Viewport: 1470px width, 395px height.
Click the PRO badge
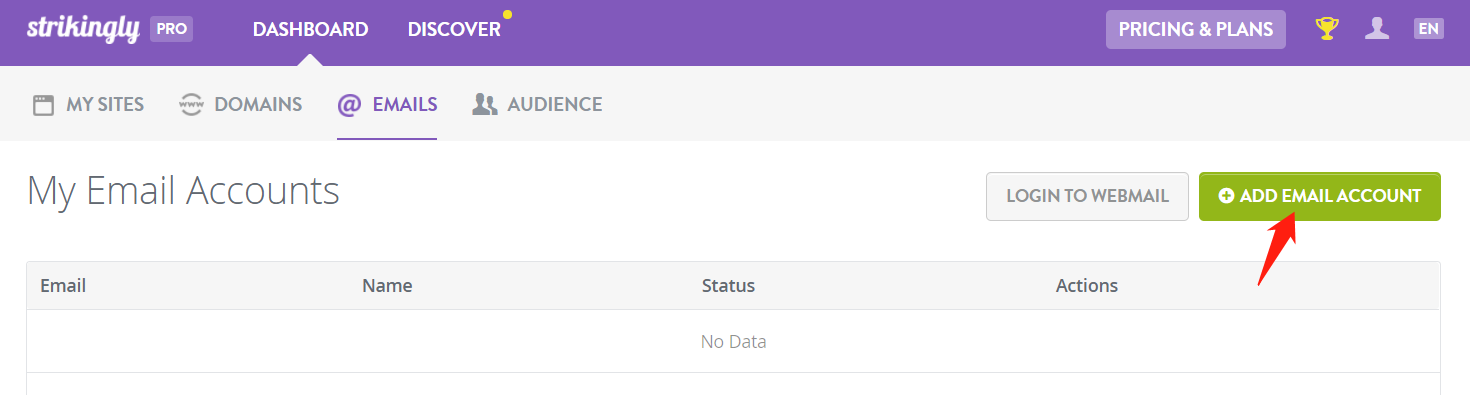tap(171, 29)
